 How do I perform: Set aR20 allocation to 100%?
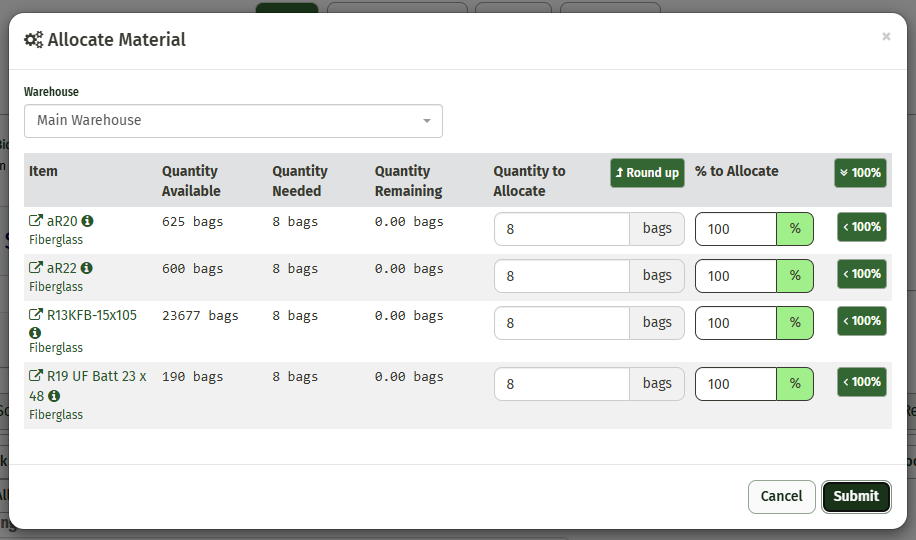(x=861, y=227)
